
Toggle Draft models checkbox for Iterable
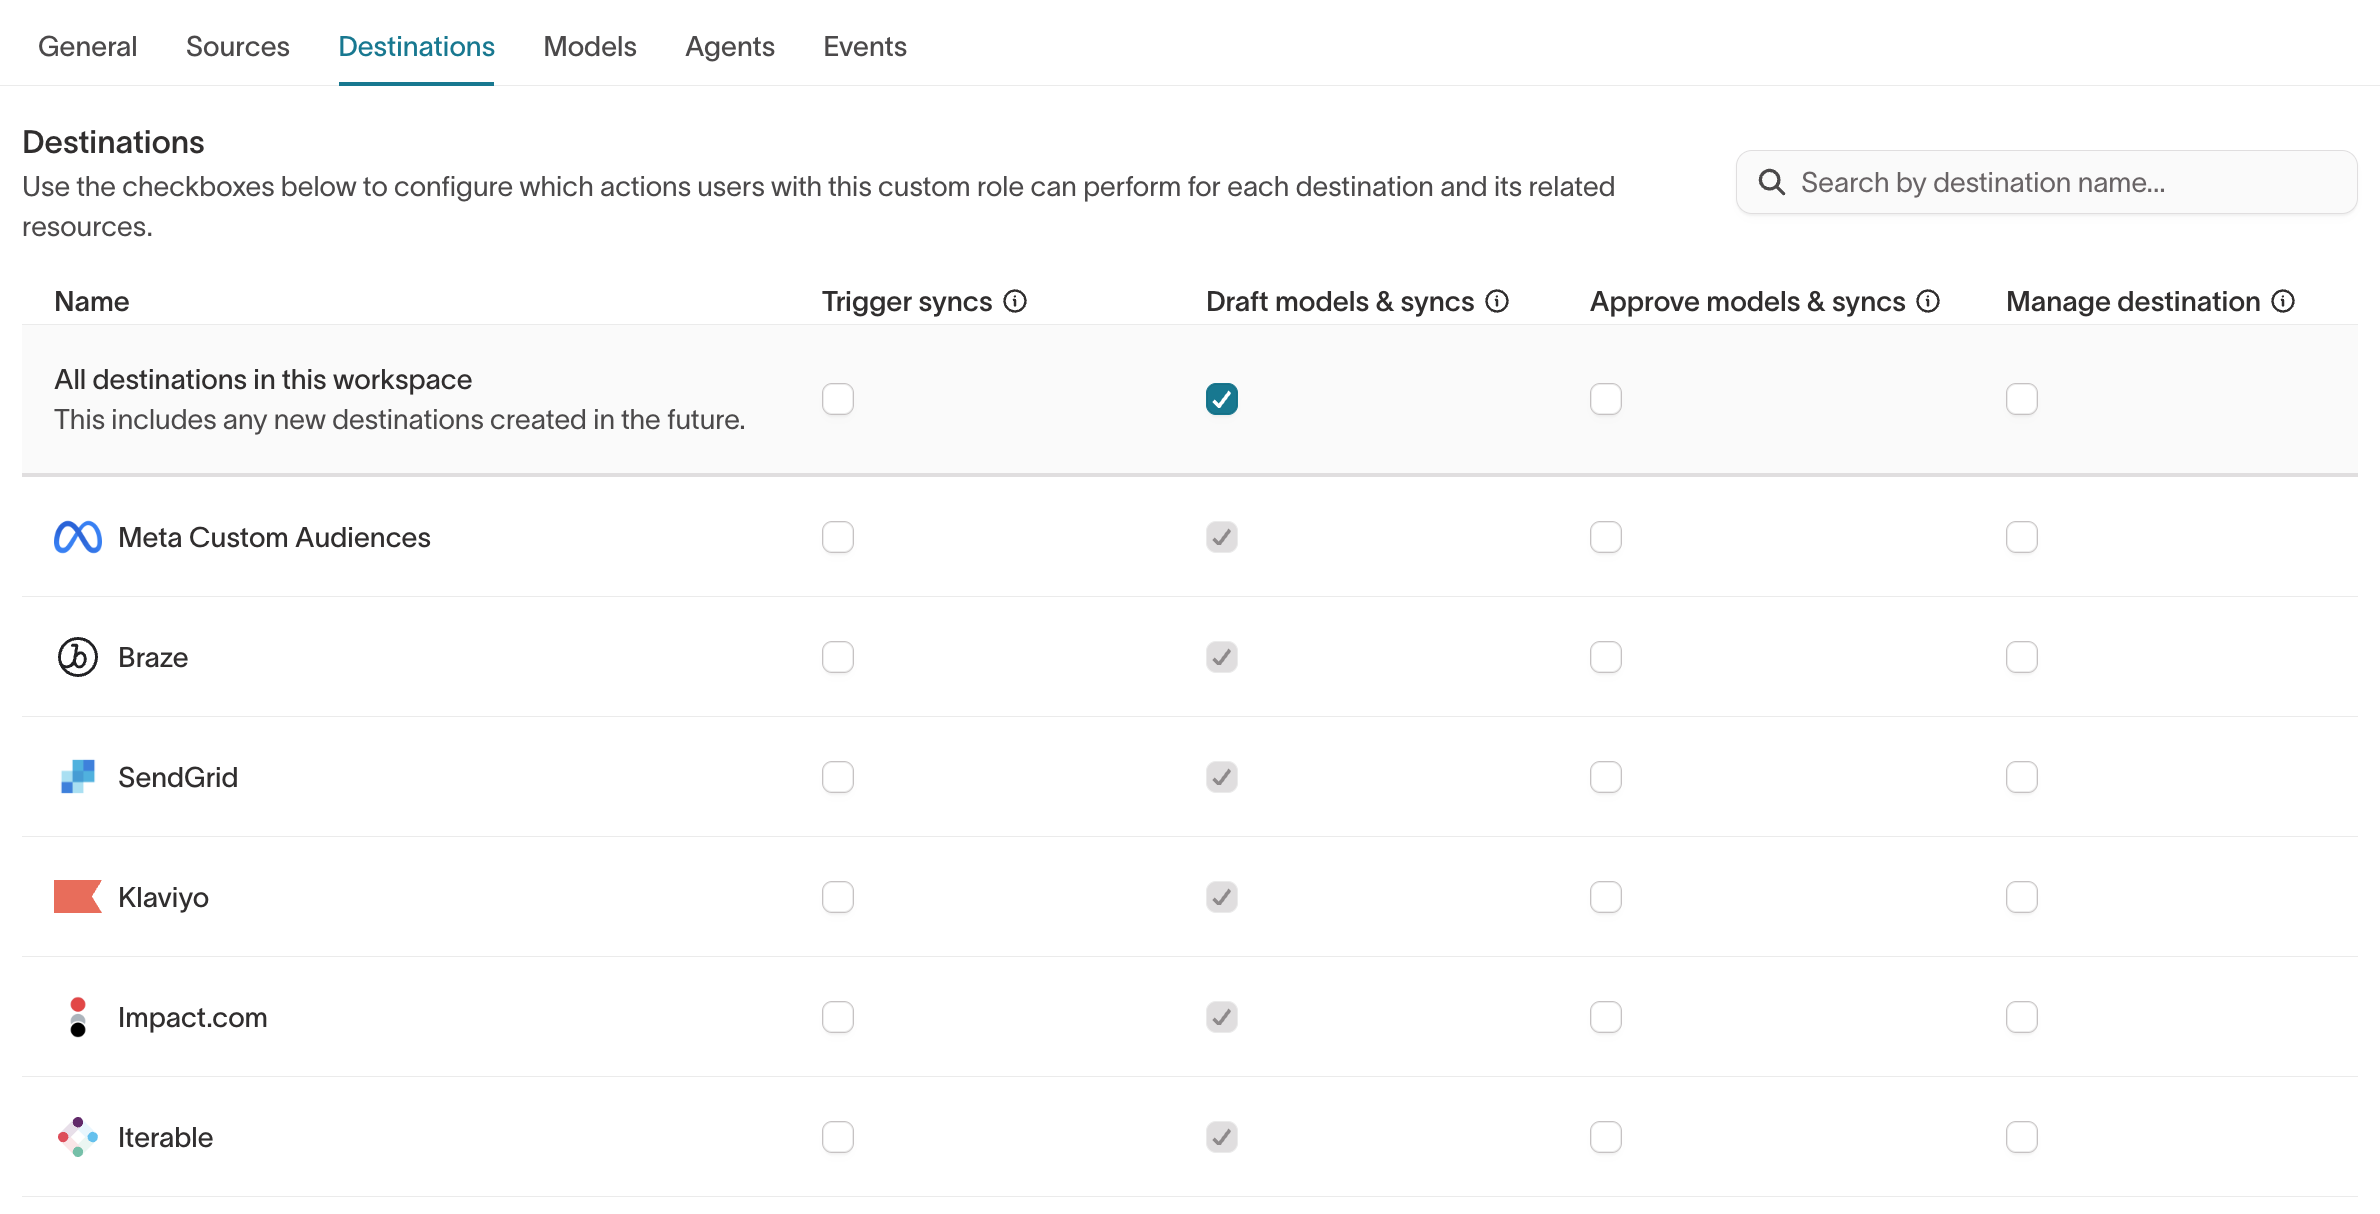pyautogui.click(x=1222, y=1137)
